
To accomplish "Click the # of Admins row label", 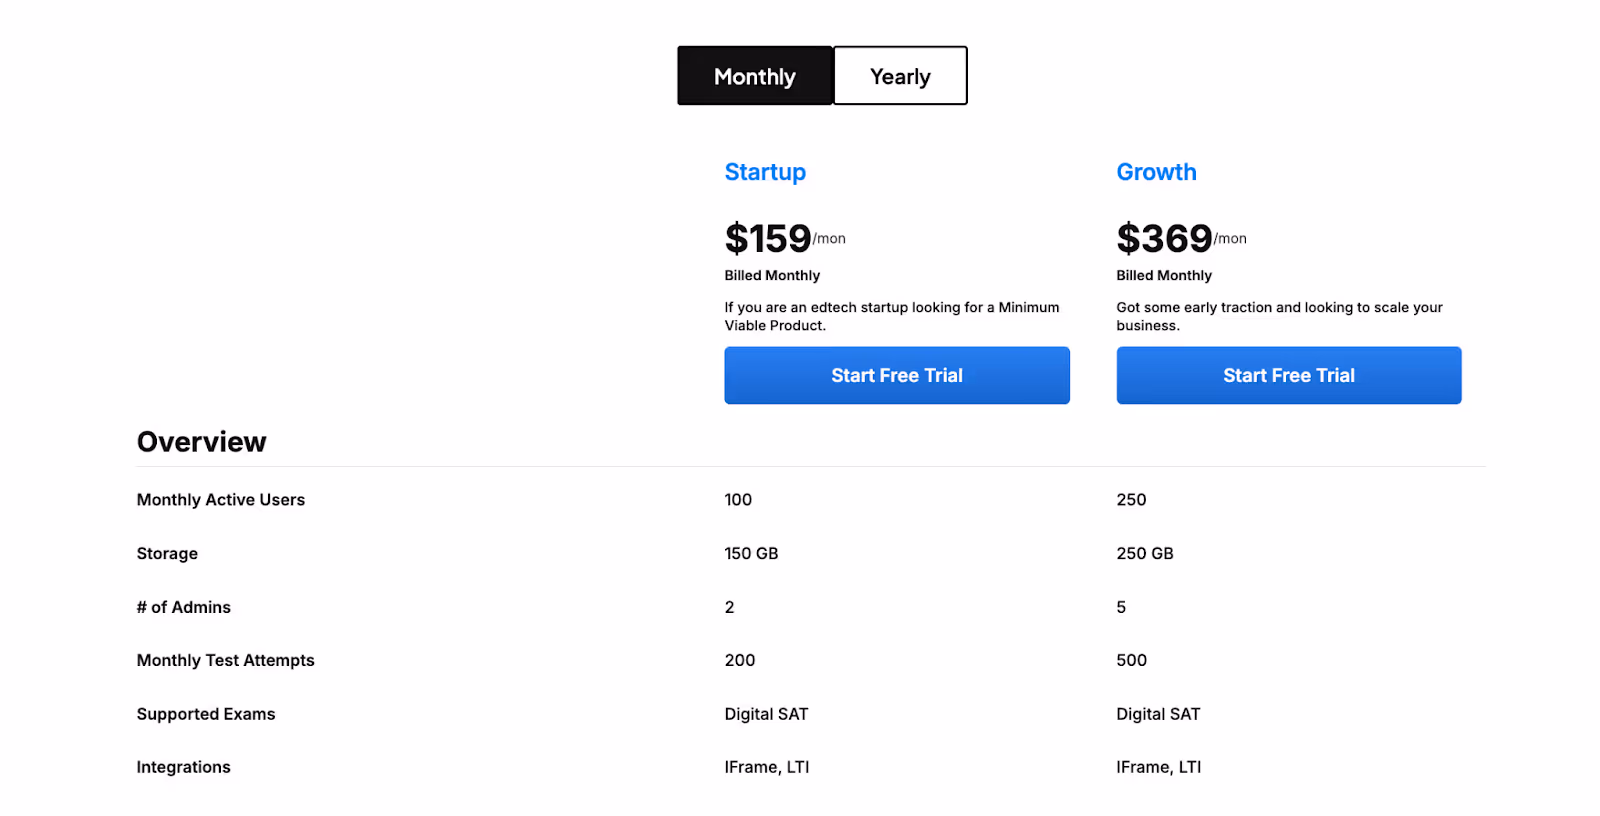I will [x=184, y=607].
